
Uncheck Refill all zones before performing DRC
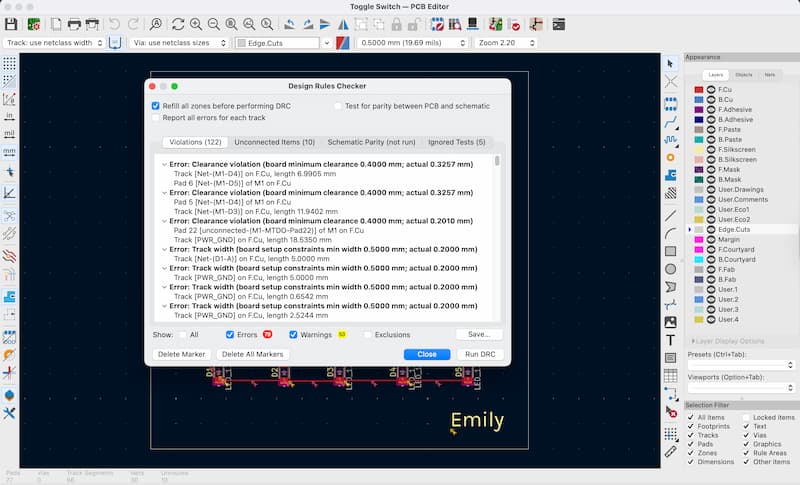(x=156, y=106)
